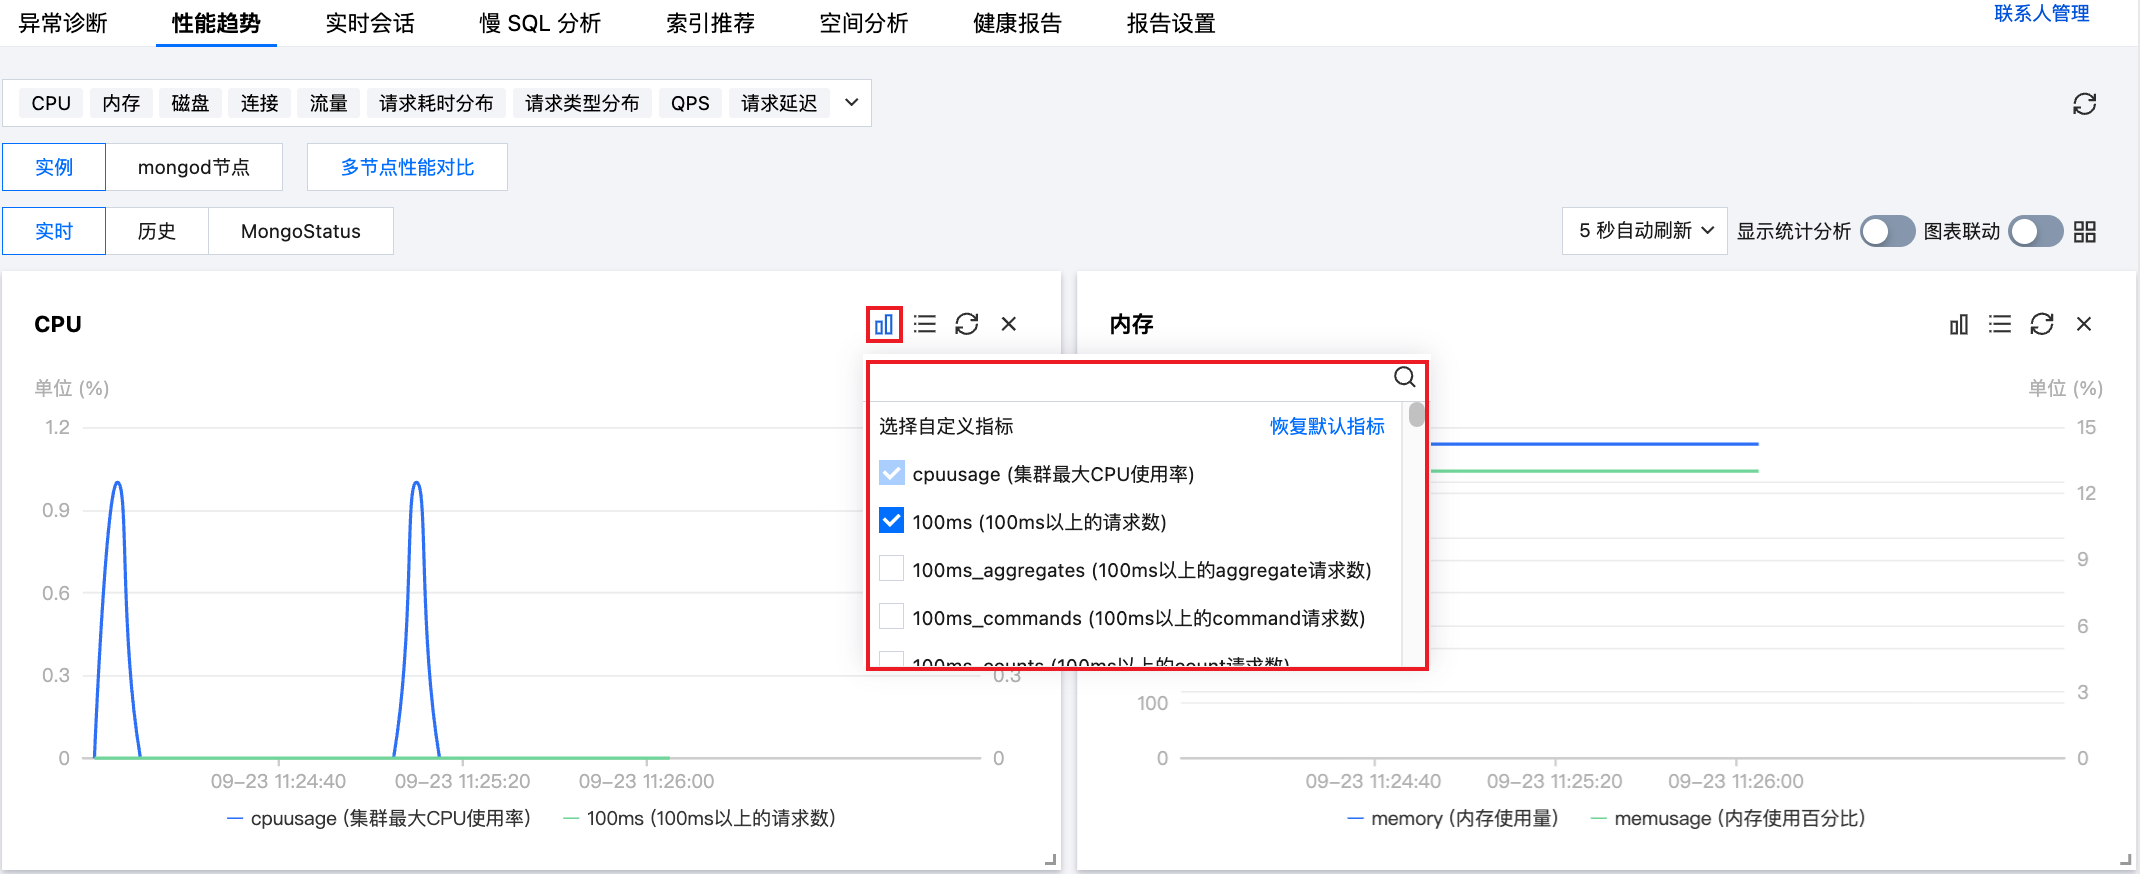
Task: Refresh the CPU chart panel
Action: (967, 324)
